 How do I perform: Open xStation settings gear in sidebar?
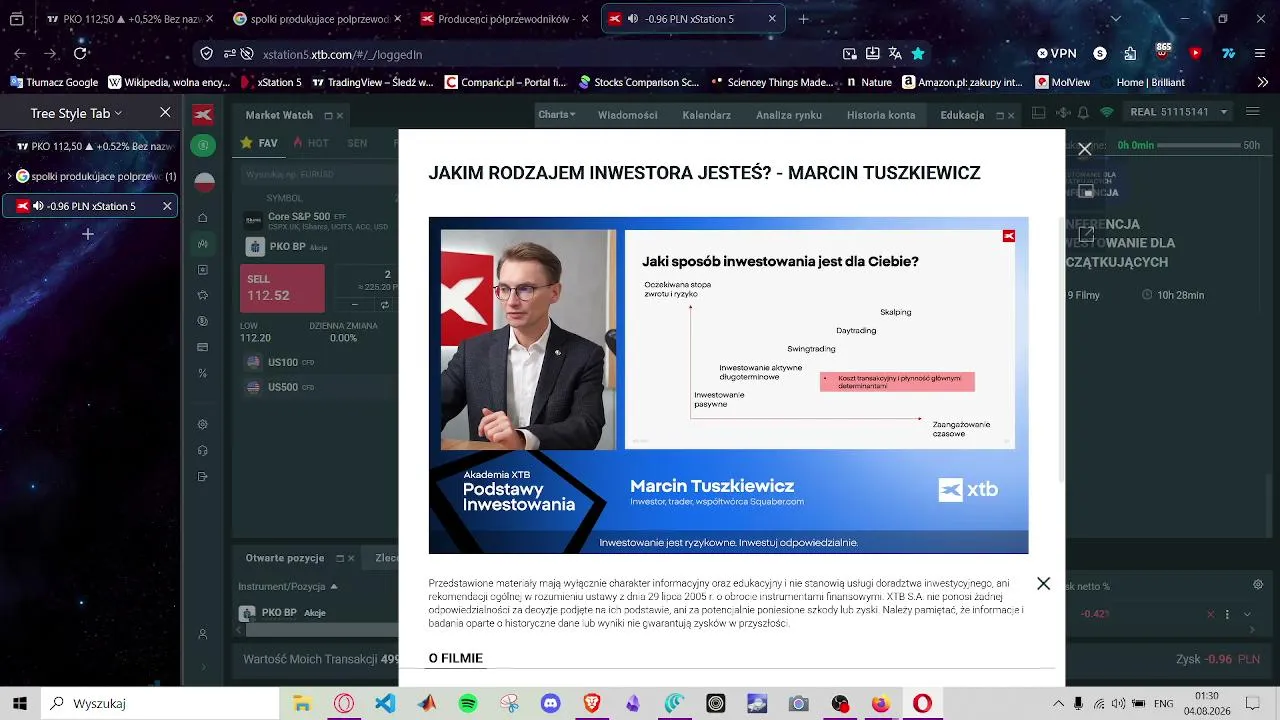pyautogui.click(x=203, y=425)
